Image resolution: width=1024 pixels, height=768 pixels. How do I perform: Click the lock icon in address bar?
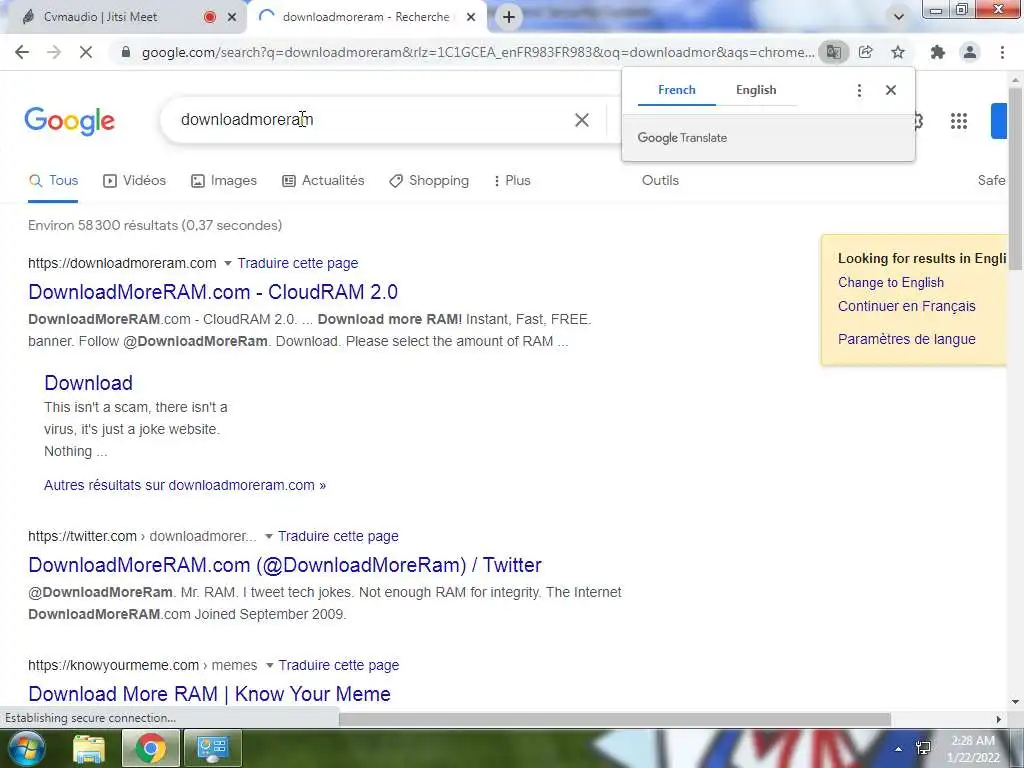[x=126, y=52]
